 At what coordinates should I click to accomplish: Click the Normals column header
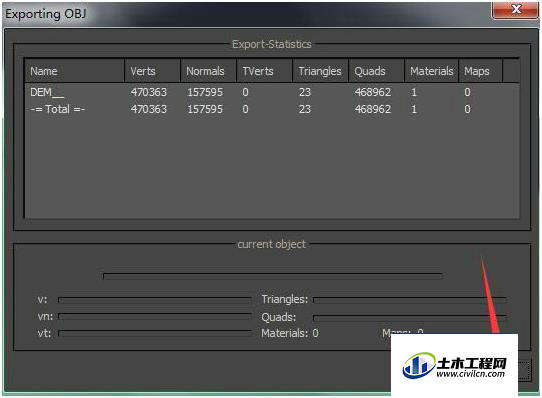coord(208,71)
